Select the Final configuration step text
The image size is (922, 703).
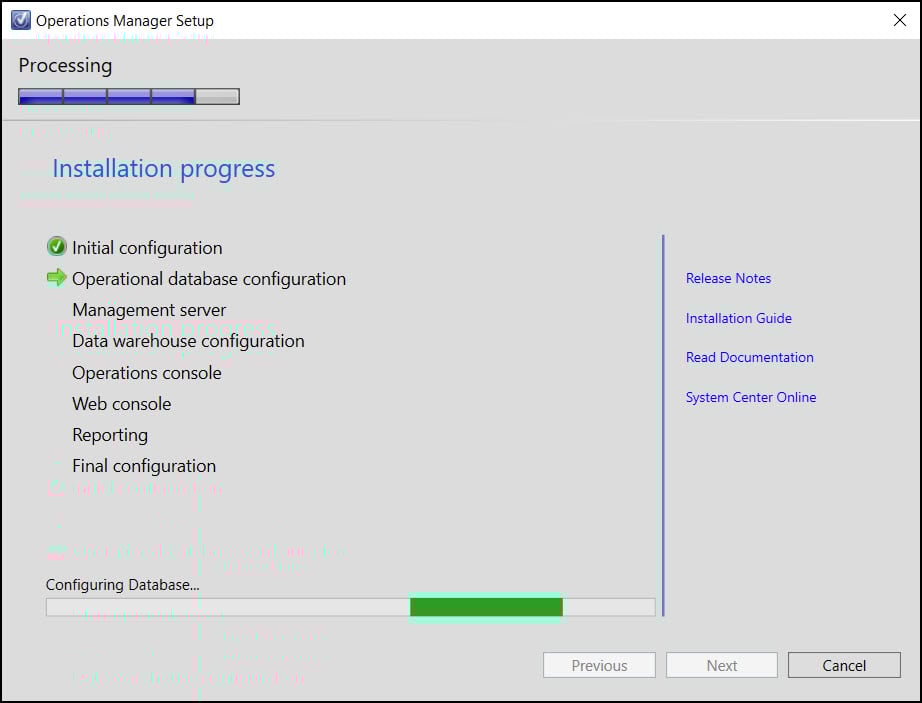pos(144,466)
